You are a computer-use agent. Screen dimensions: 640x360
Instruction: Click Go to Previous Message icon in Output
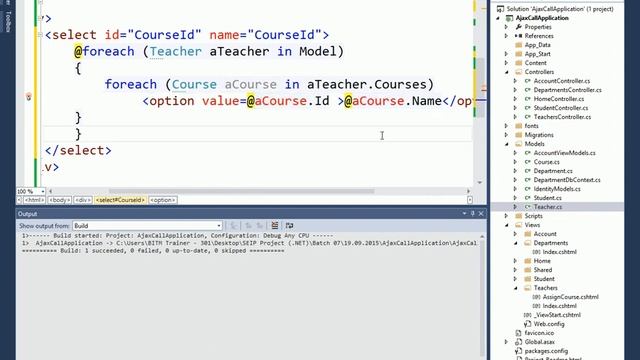248,225
